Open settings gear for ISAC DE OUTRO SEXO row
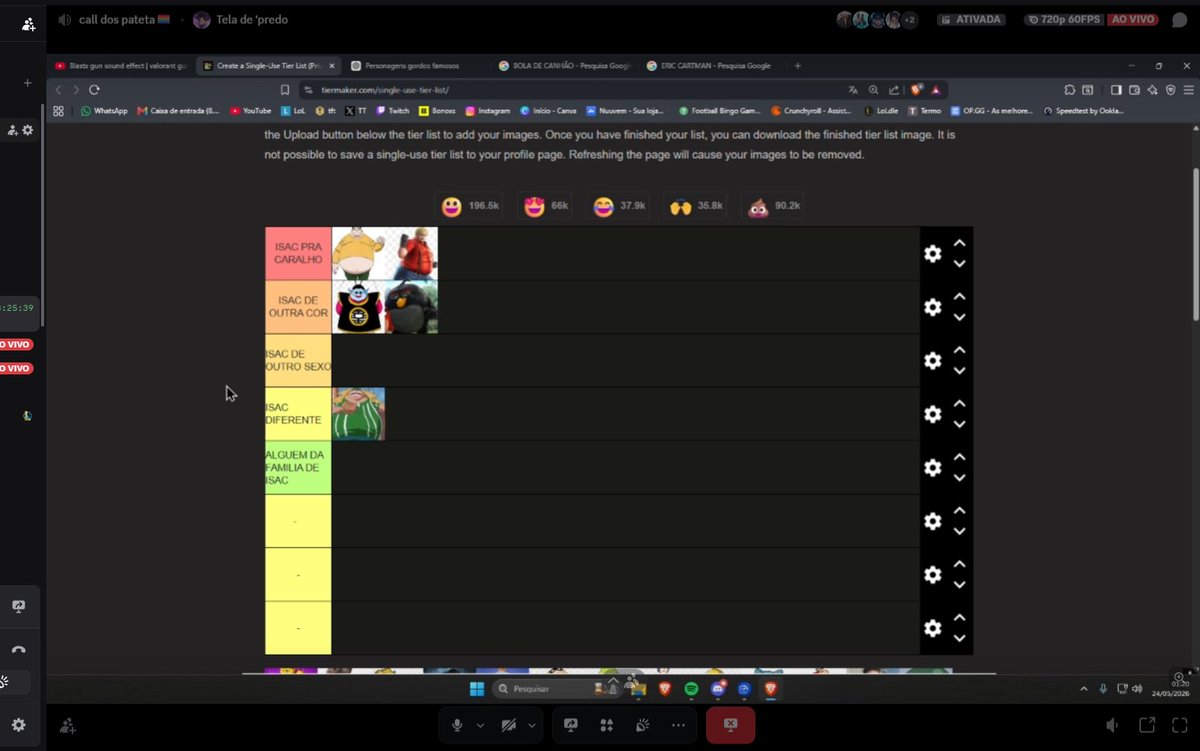The width and height of the screenshot is (1200, 751). pyautogui.click(x=933, y=361)
